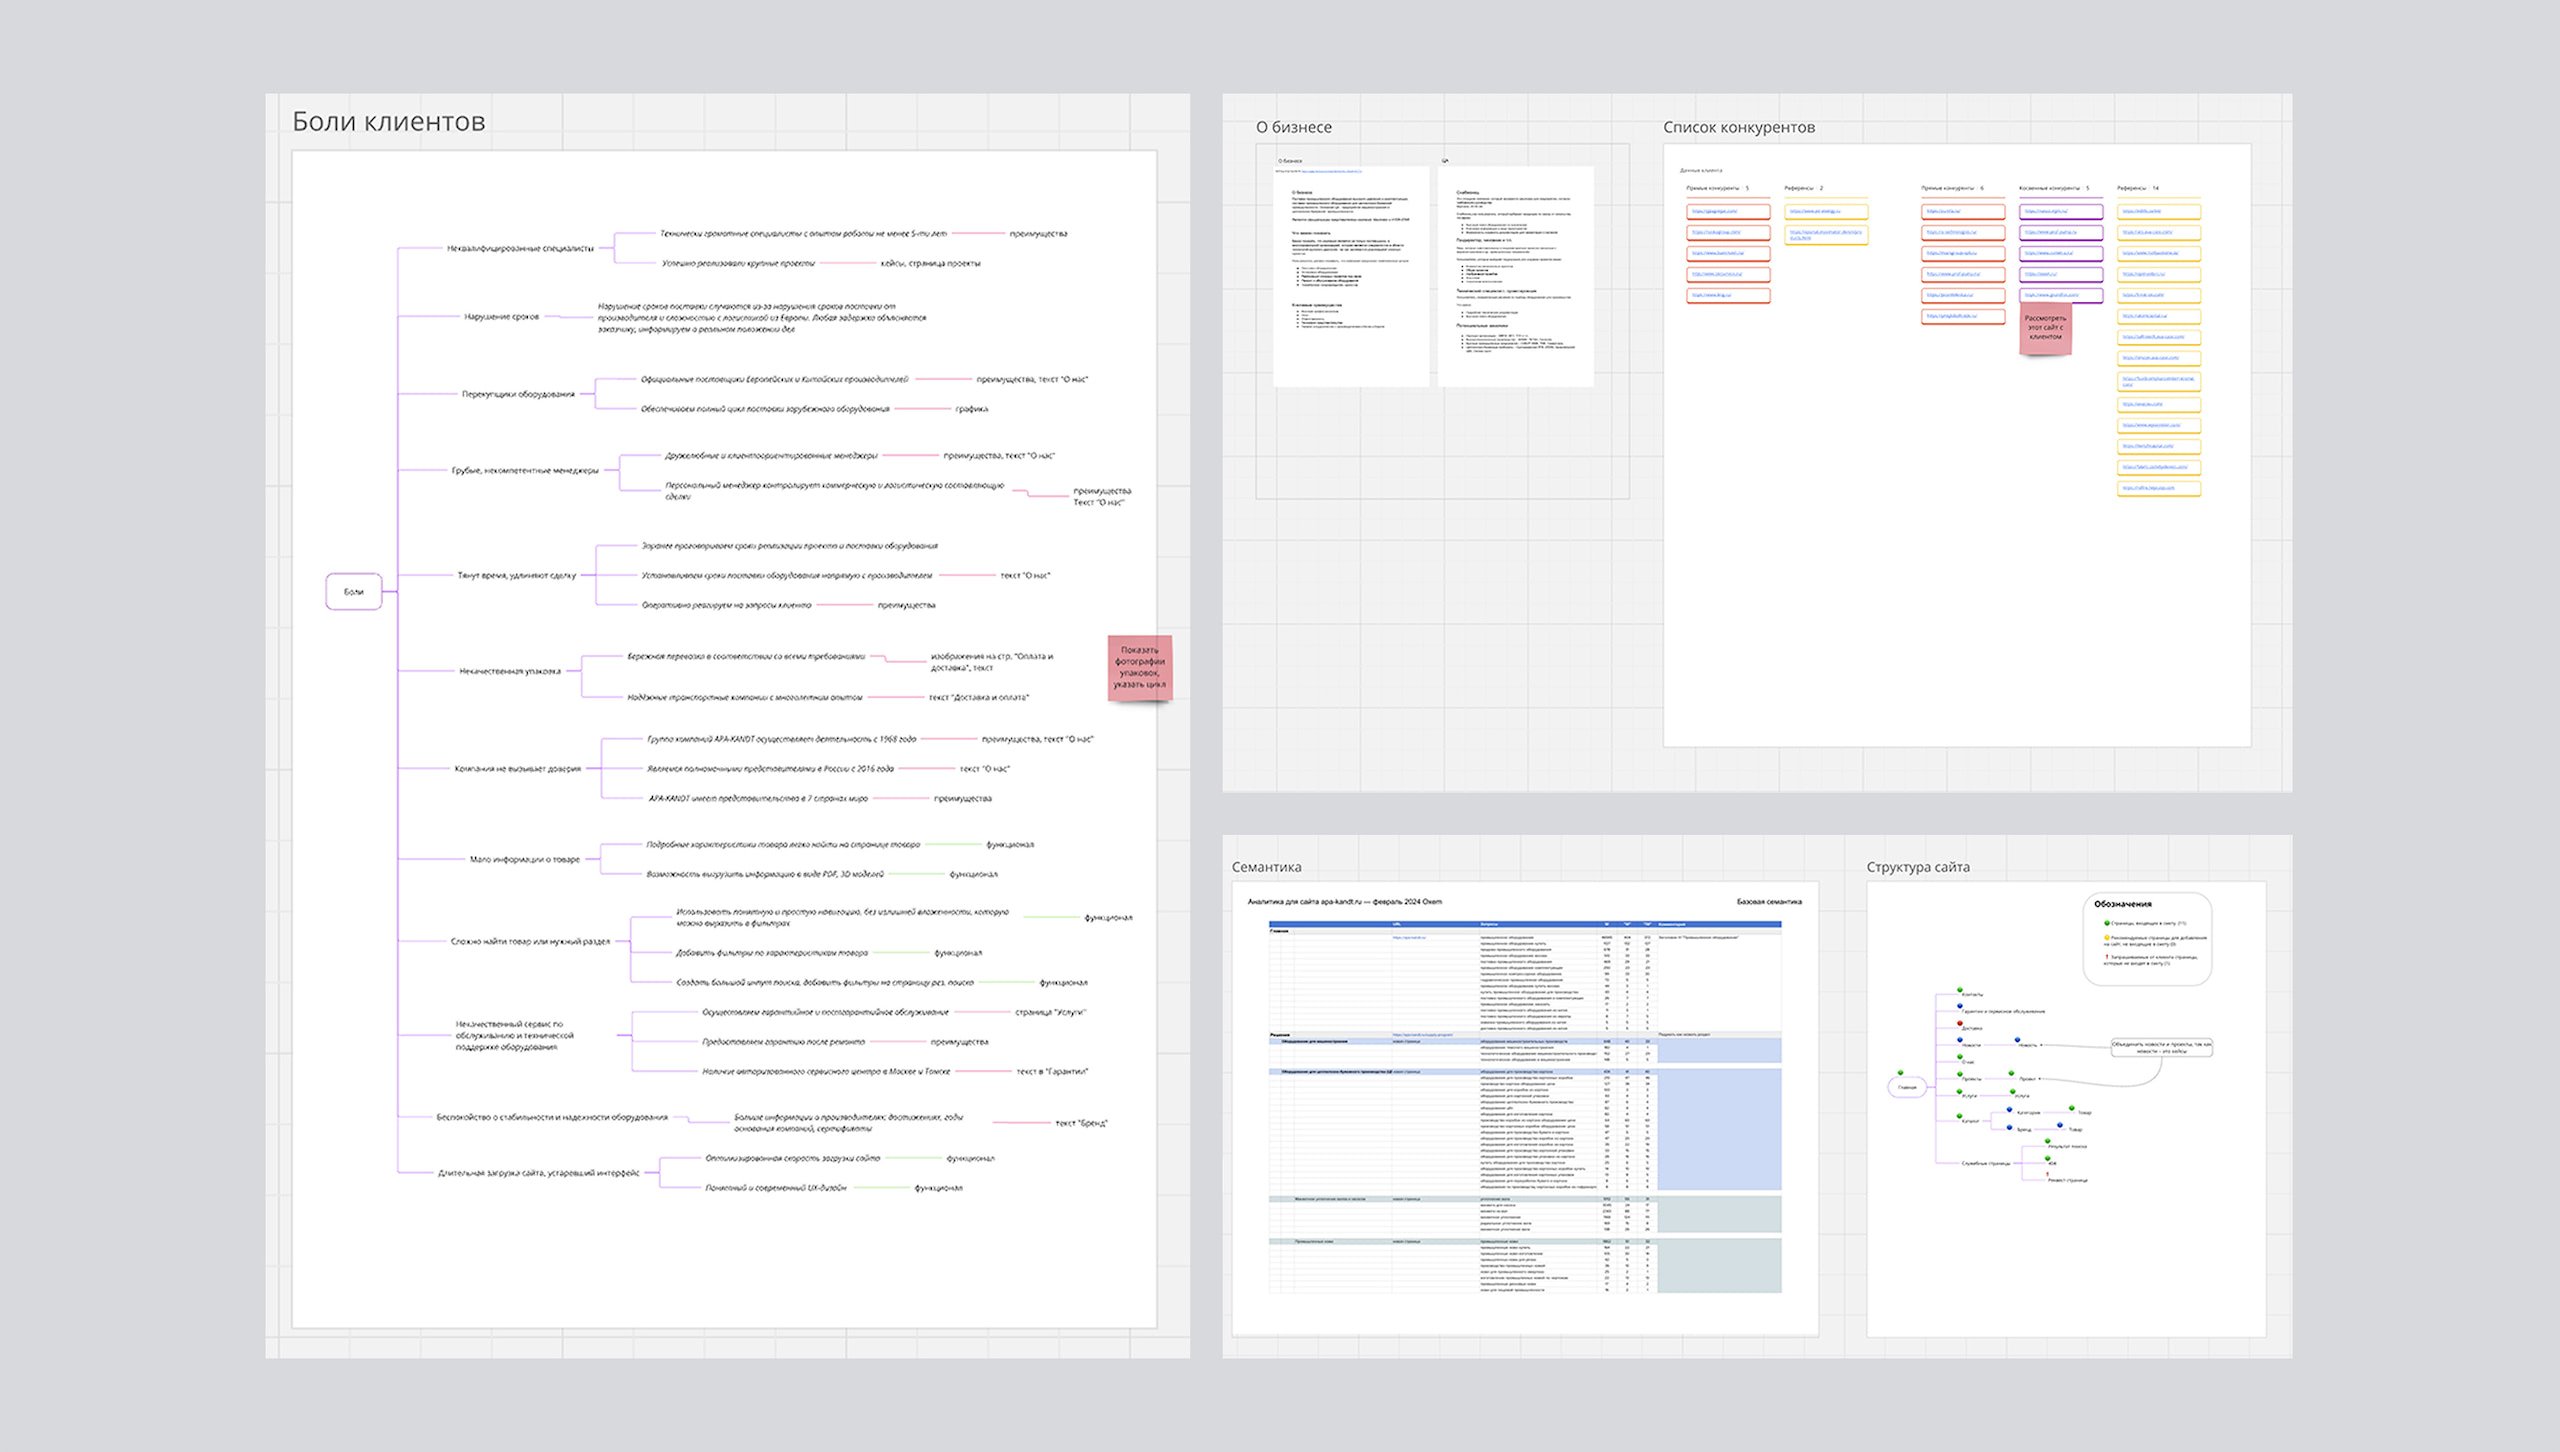The image size is (2560, 1452).
Task: Click the red dot on Доставка item
Action: (x=1960, y=1023)
